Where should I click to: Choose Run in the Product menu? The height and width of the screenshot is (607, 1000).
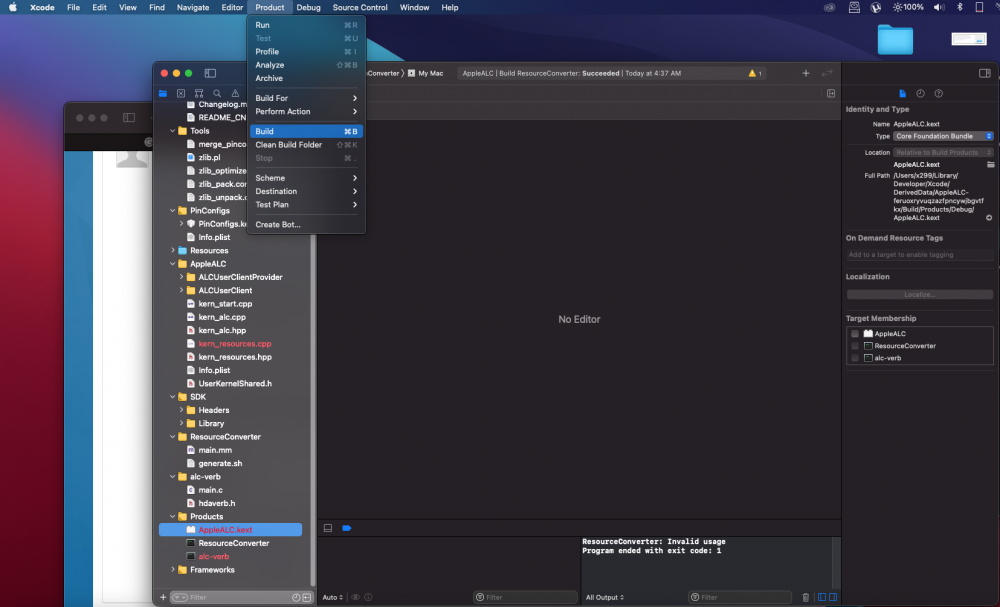(x=306, y=25)
